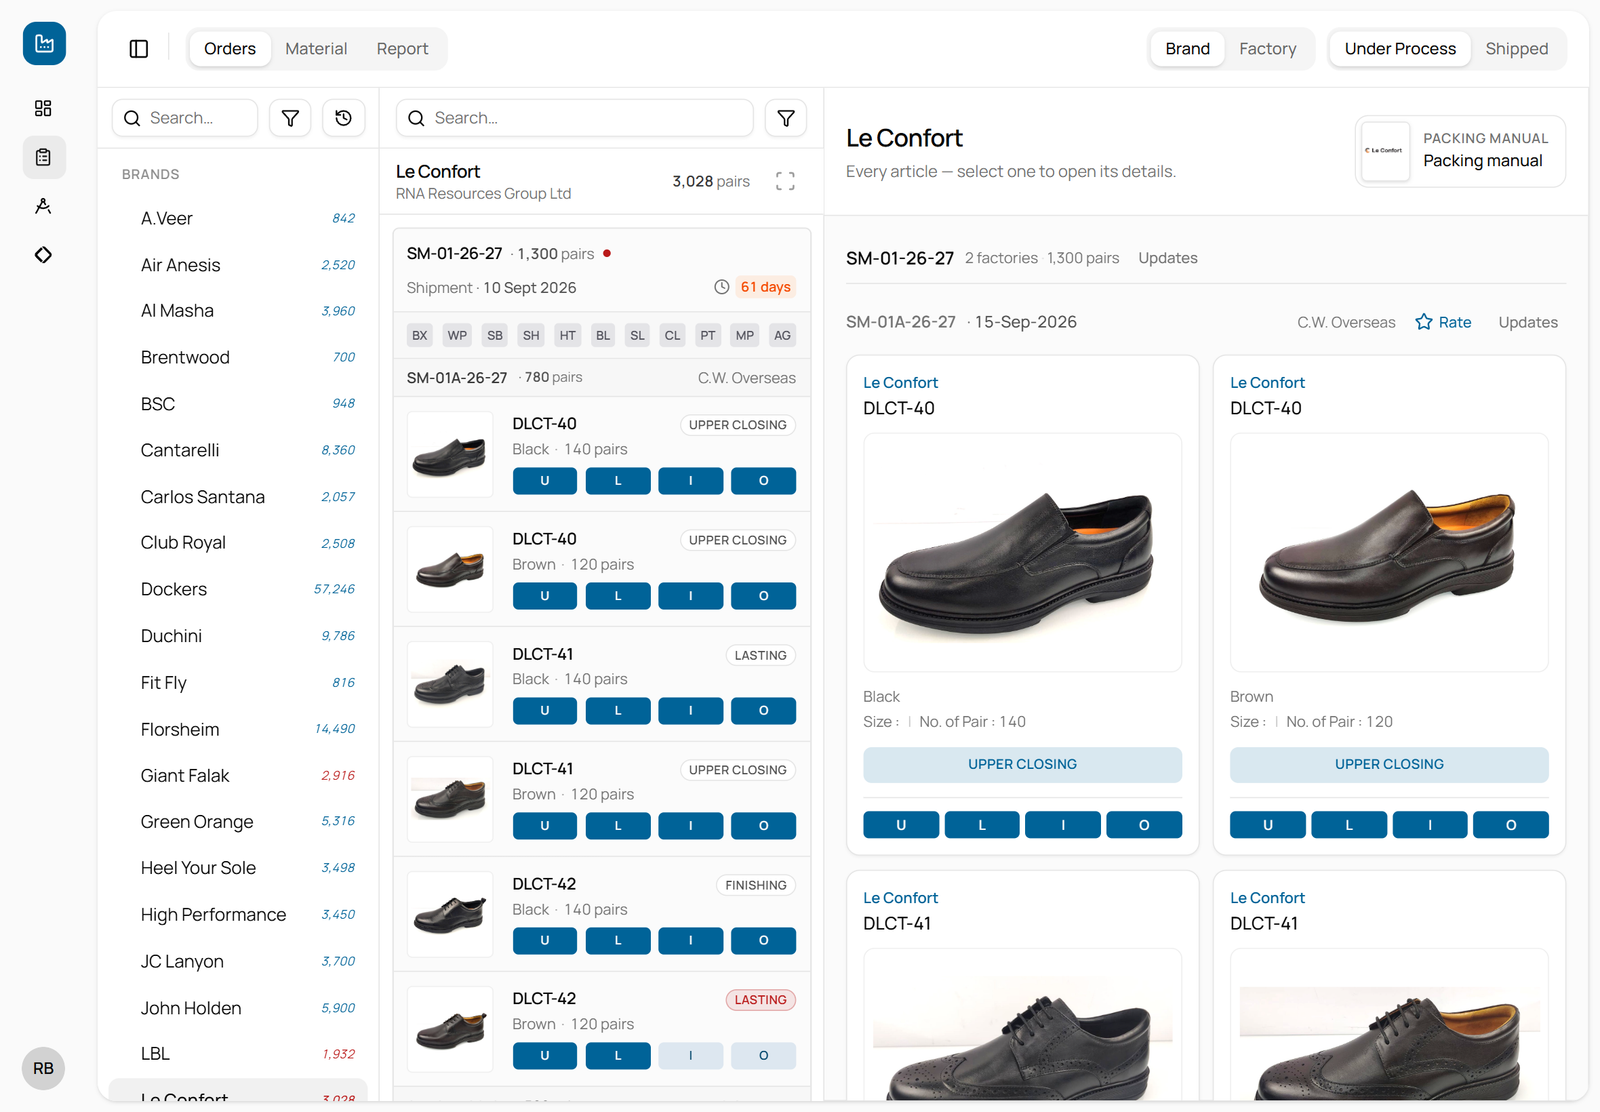This screenshot has height=1112, width=1600.
Task: Click Updates next to Rate
Action: point(1528,322)
